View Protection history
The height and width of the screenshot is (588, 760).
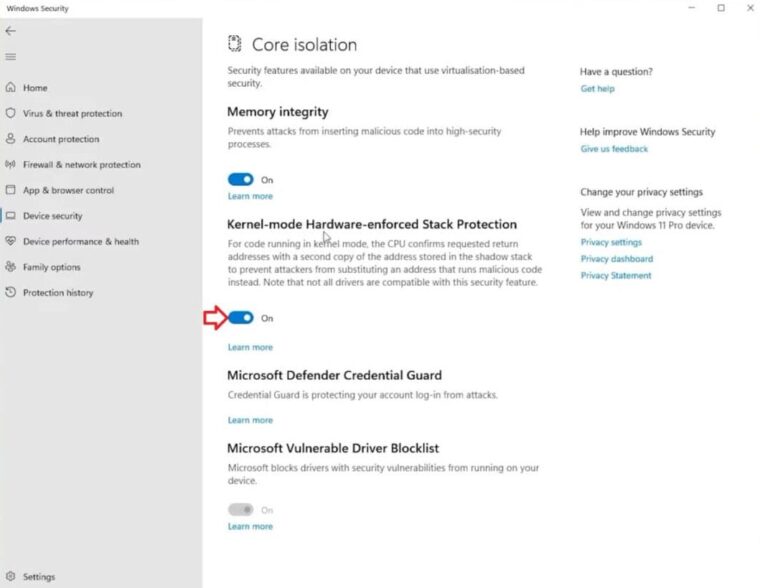58,293
